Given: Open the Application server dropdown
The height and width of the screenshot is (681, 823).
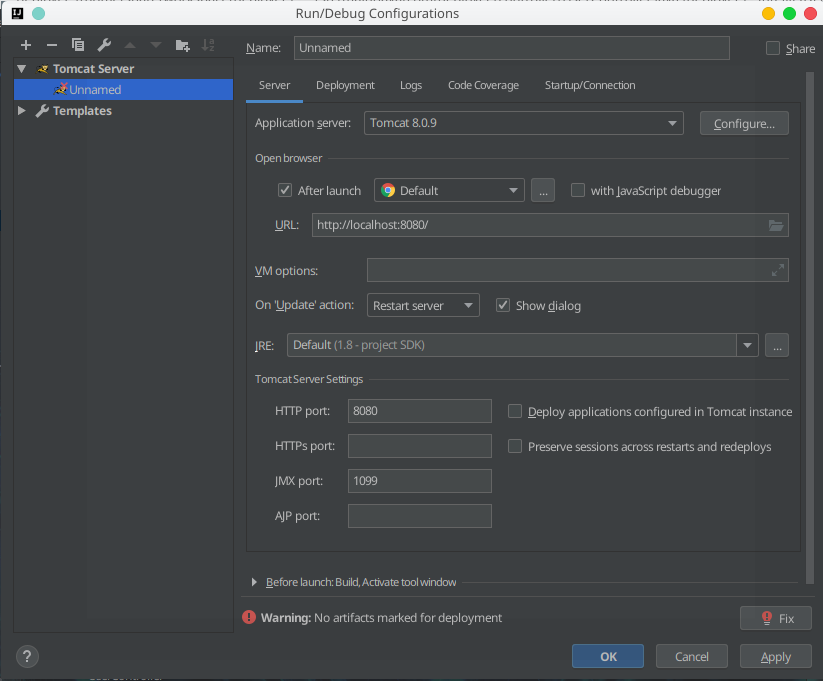Looking at the screenshot, I should (x=523, y=123).
